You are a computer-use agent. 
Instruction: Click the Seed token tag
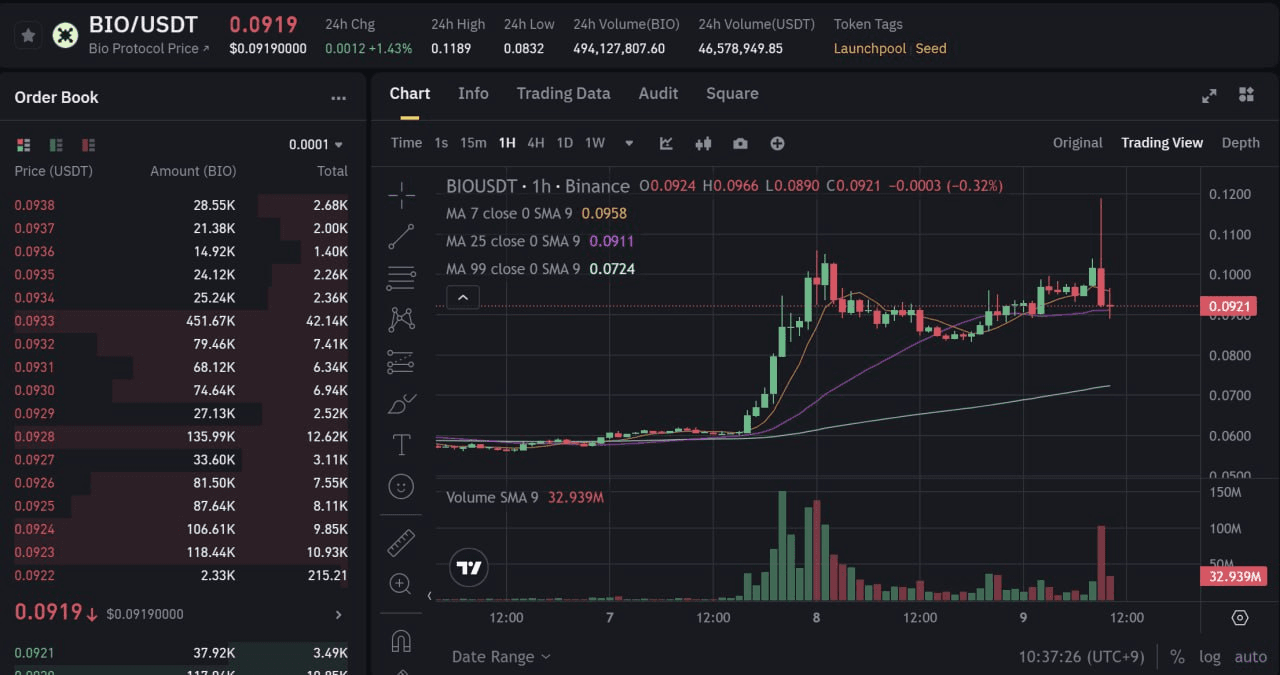(x=931, y=48)
